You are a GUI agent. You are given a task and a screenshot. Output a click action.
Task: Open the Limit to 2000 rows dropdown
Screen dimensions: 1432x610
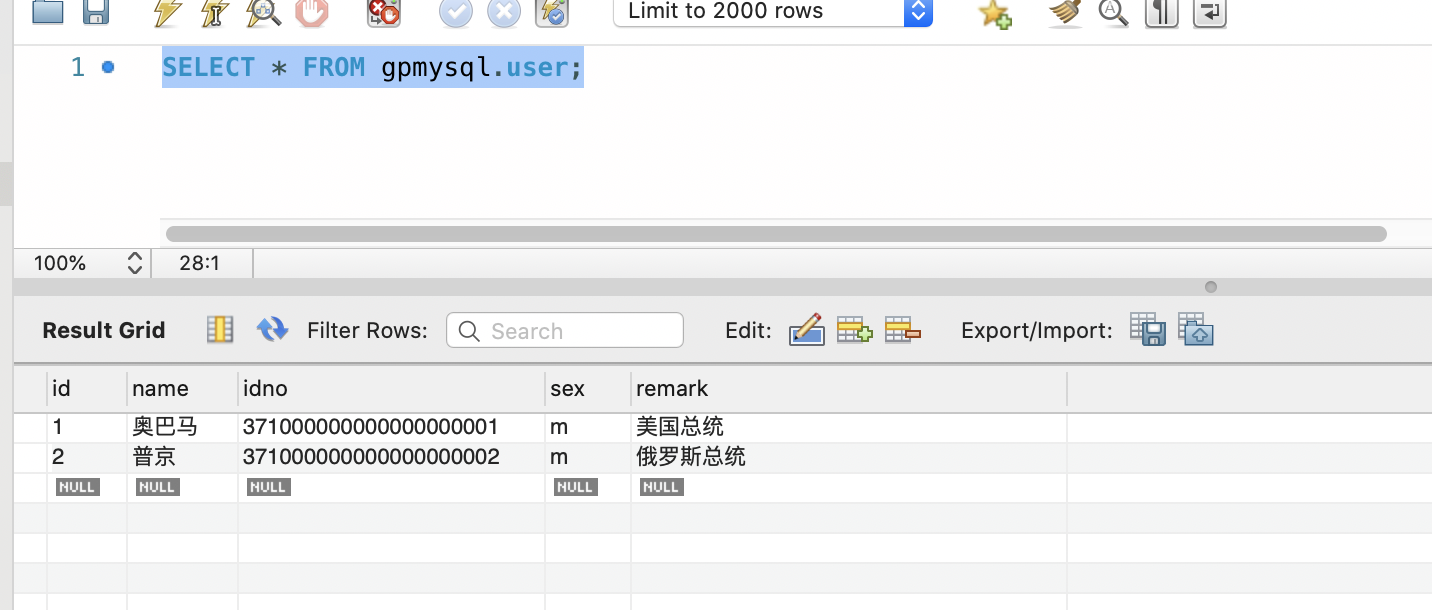click(773, 12)
